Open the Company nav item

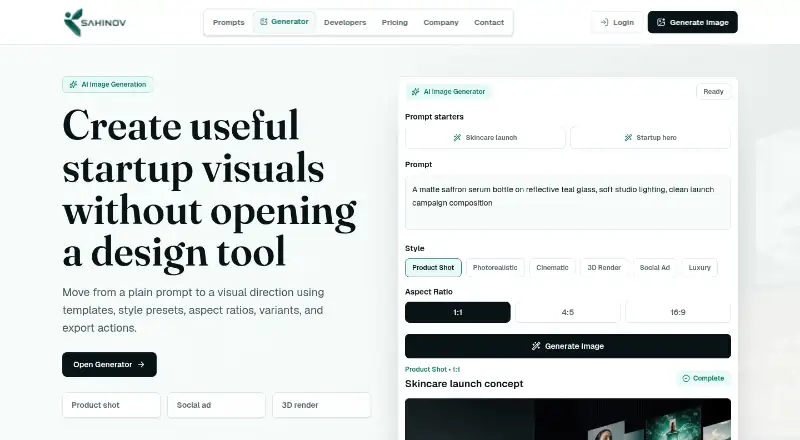pyautogui.click(x=441, y=22)
